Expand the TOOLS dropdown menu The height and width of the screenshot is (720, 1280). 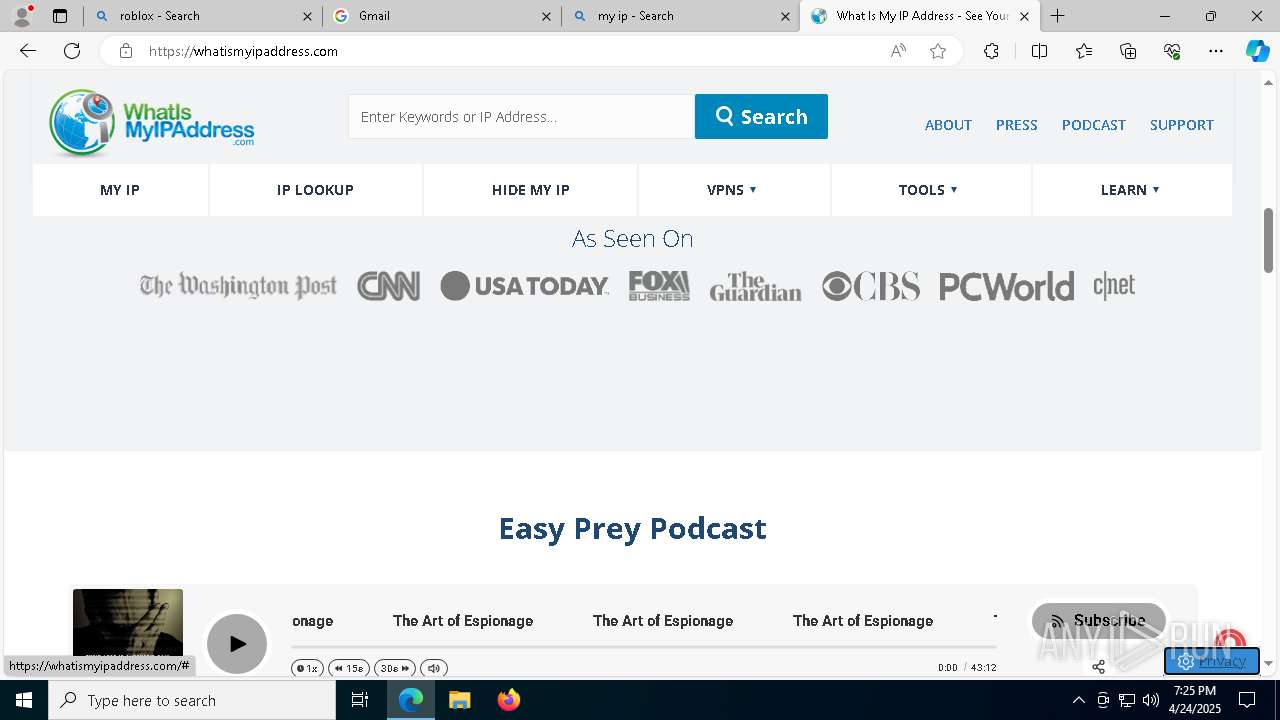[x=929, y=190]
